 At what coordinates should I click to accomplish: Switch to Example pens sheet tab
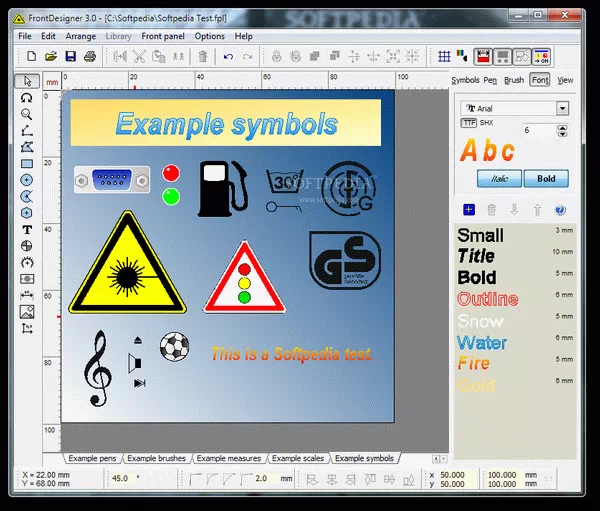(92, 458)
